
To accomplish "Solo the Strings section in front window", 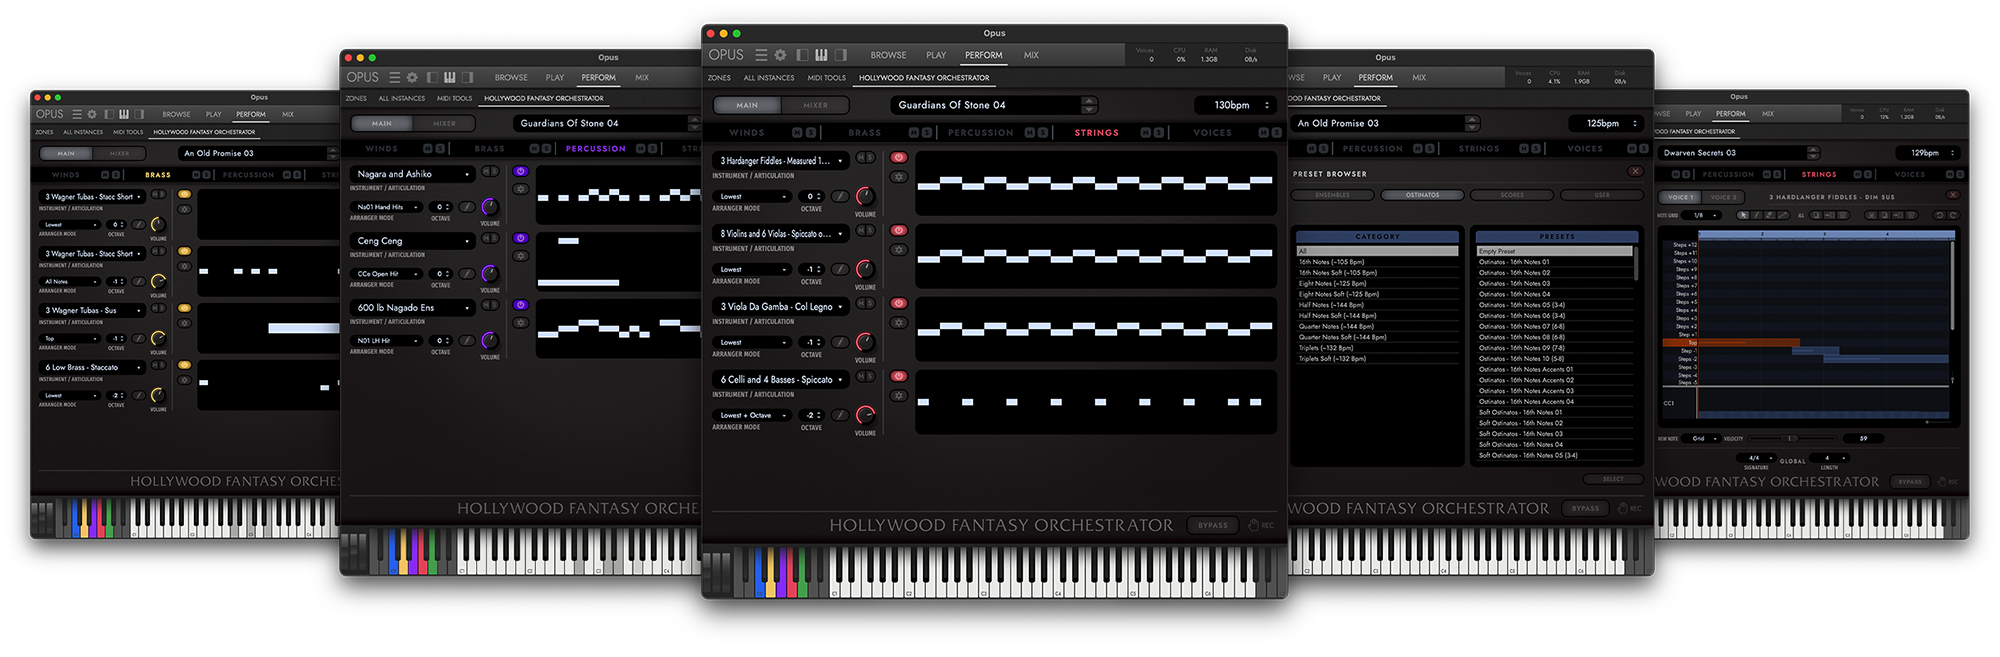I will 1158,133.
